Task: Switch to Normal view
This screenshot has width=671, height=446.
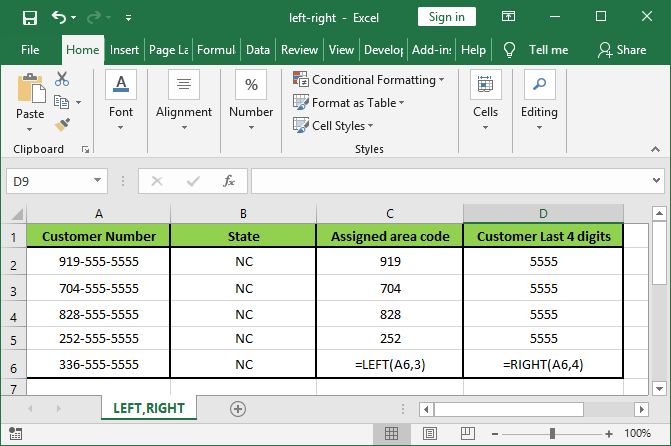Action: pyautogui.click(x=391, y=434)
